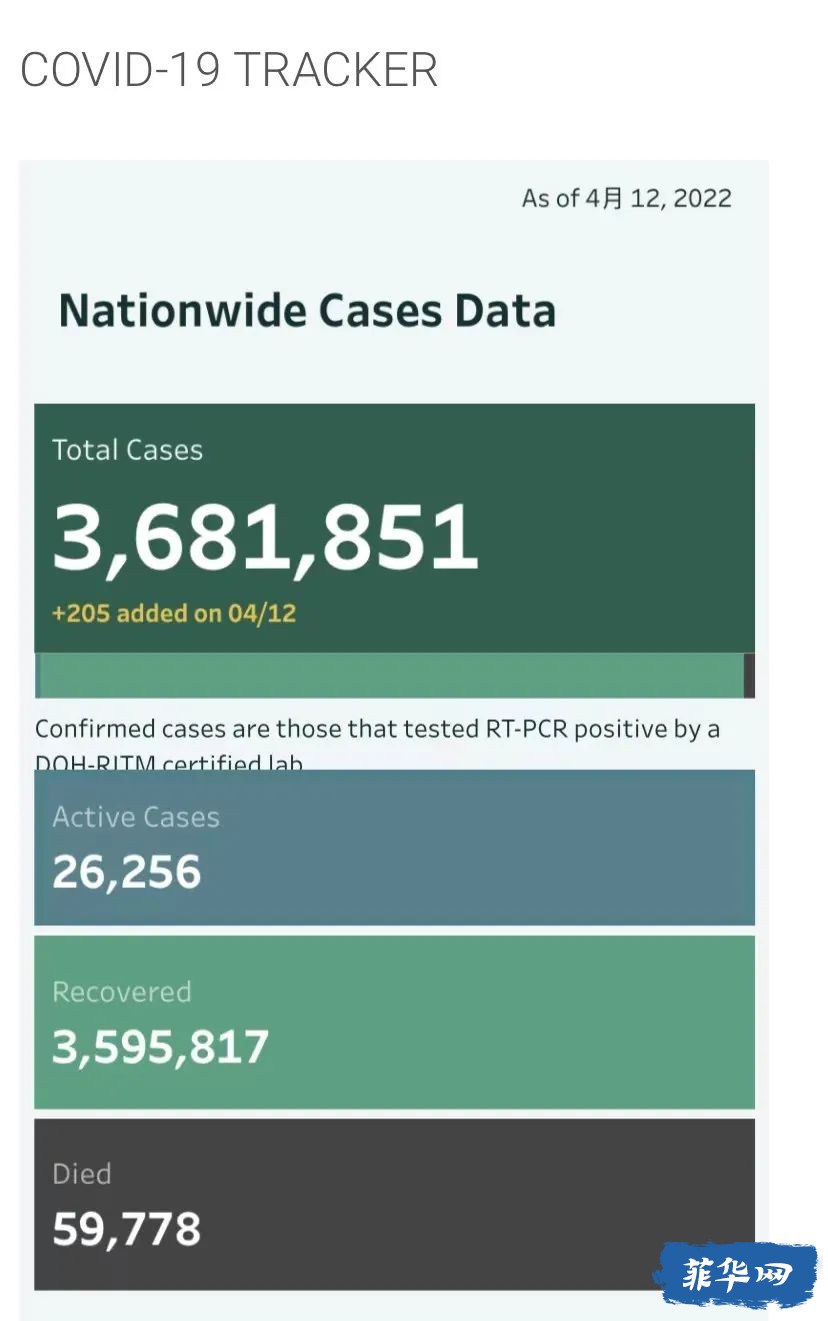Click the 3,681,851 total cases number
Screen dimensions: 828x1321
point(265,537)
